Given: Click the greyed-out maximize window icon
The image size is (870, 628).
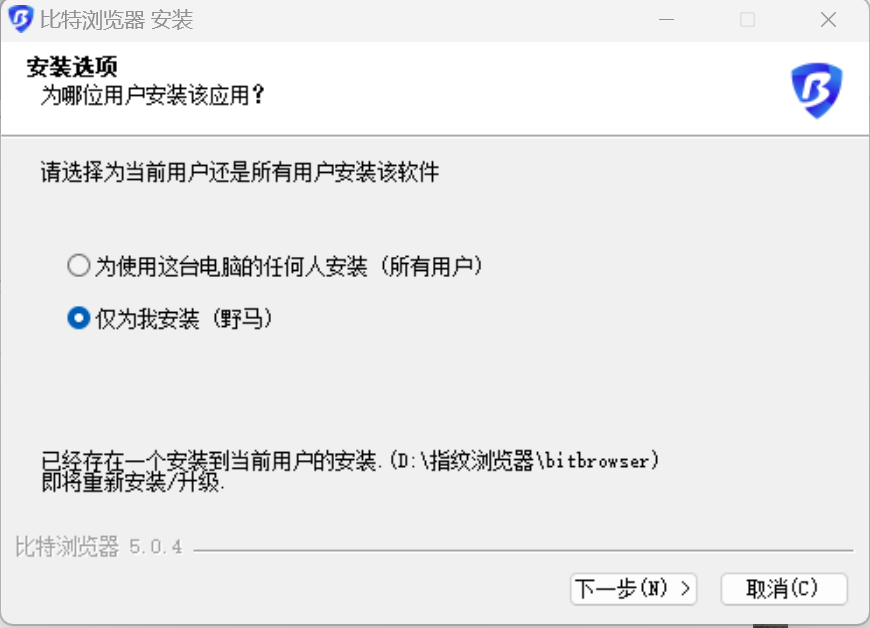Looking at the screenshot, I should 747,20.
